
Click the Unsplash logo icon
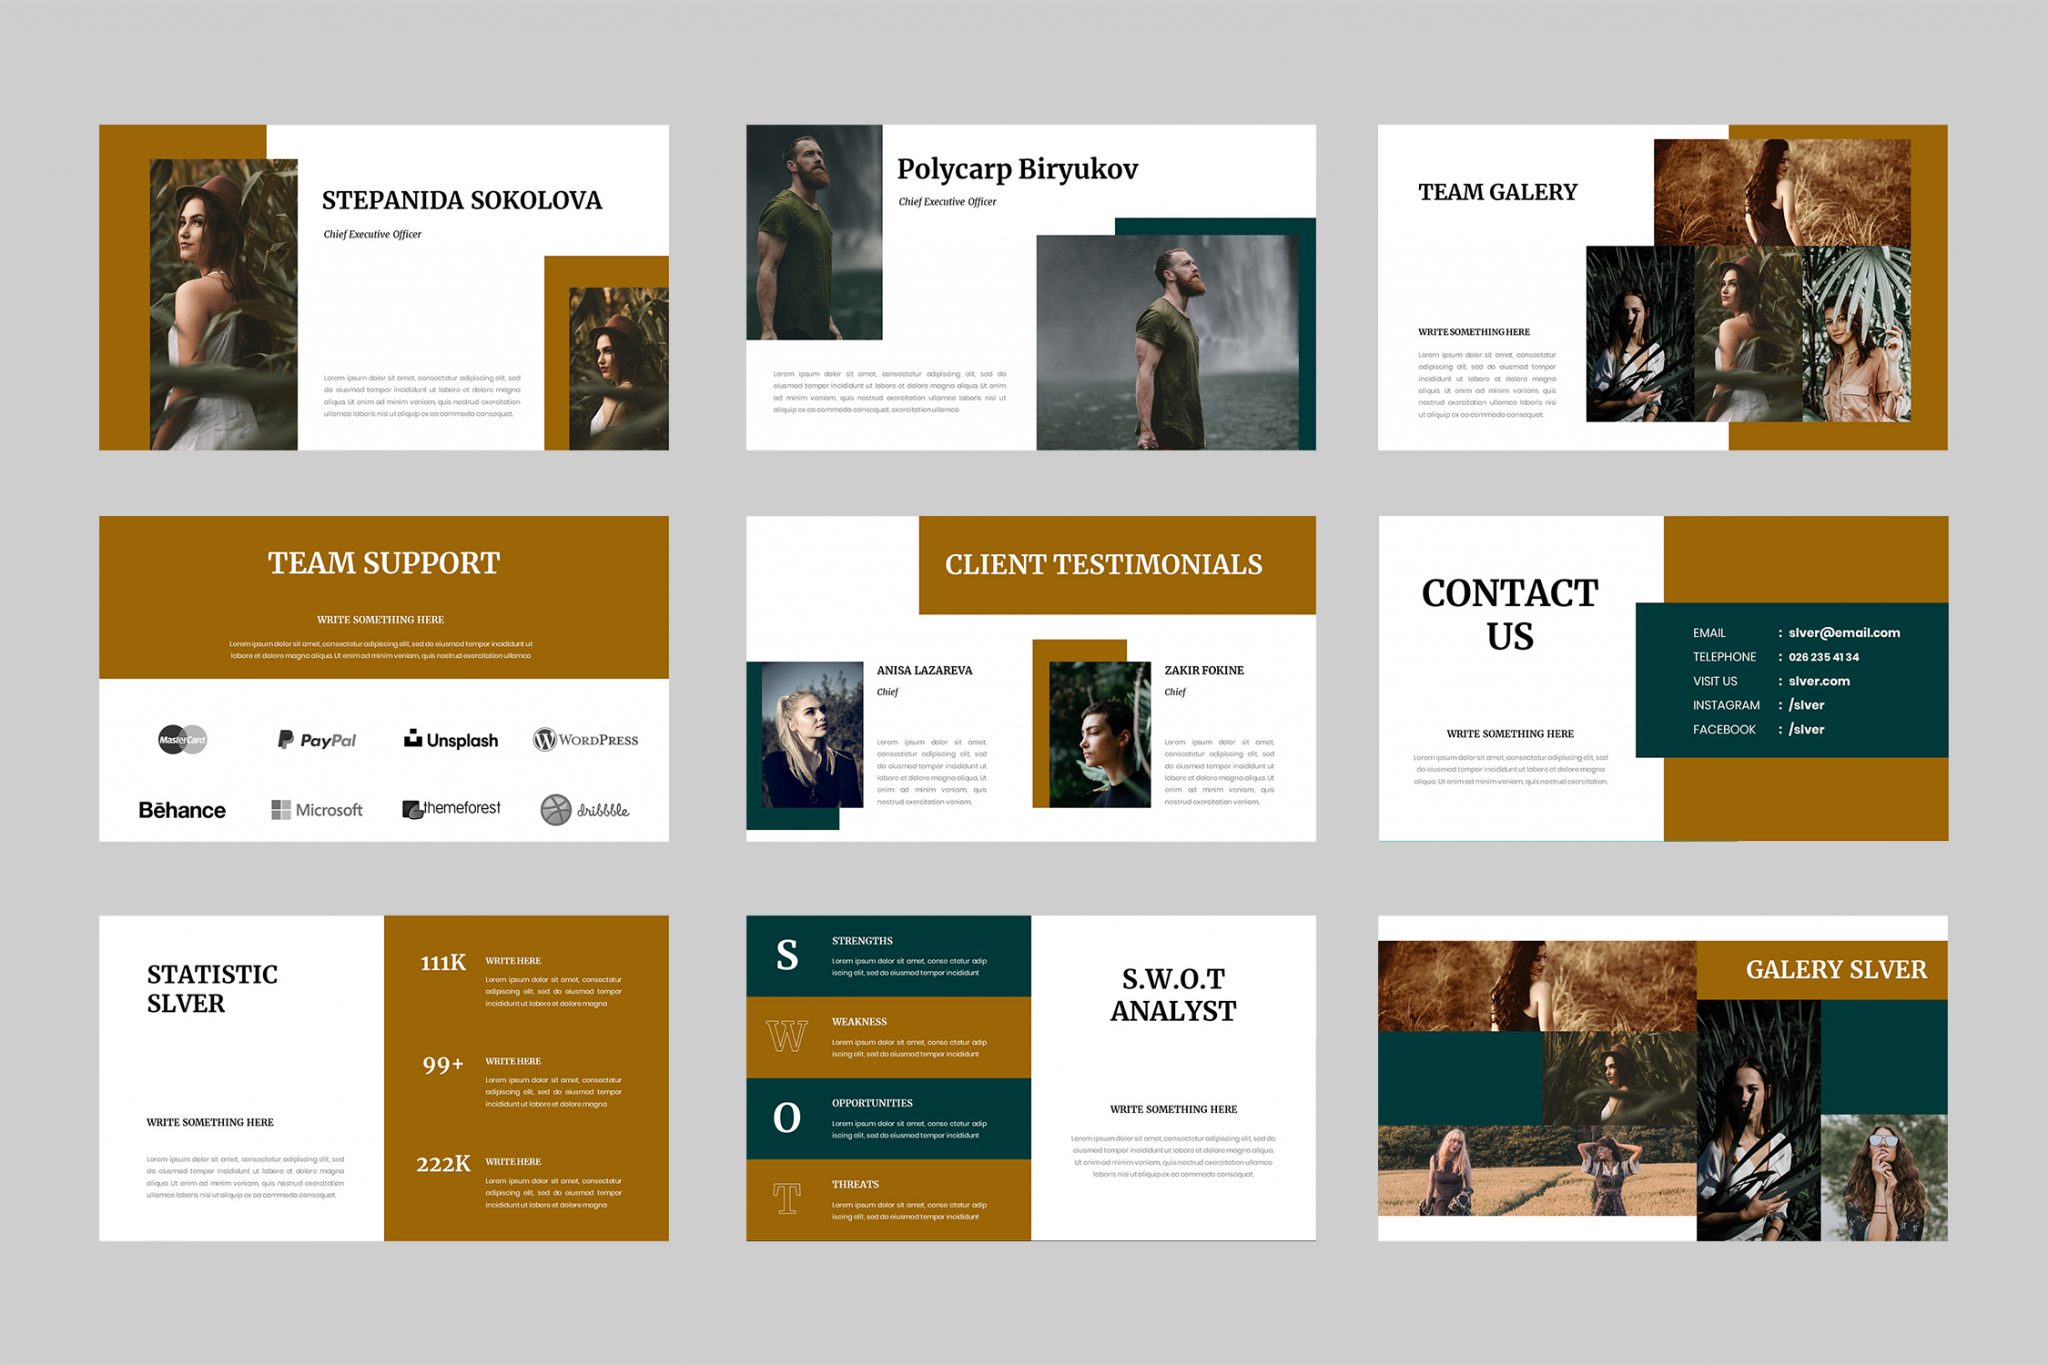click(451, 740)
